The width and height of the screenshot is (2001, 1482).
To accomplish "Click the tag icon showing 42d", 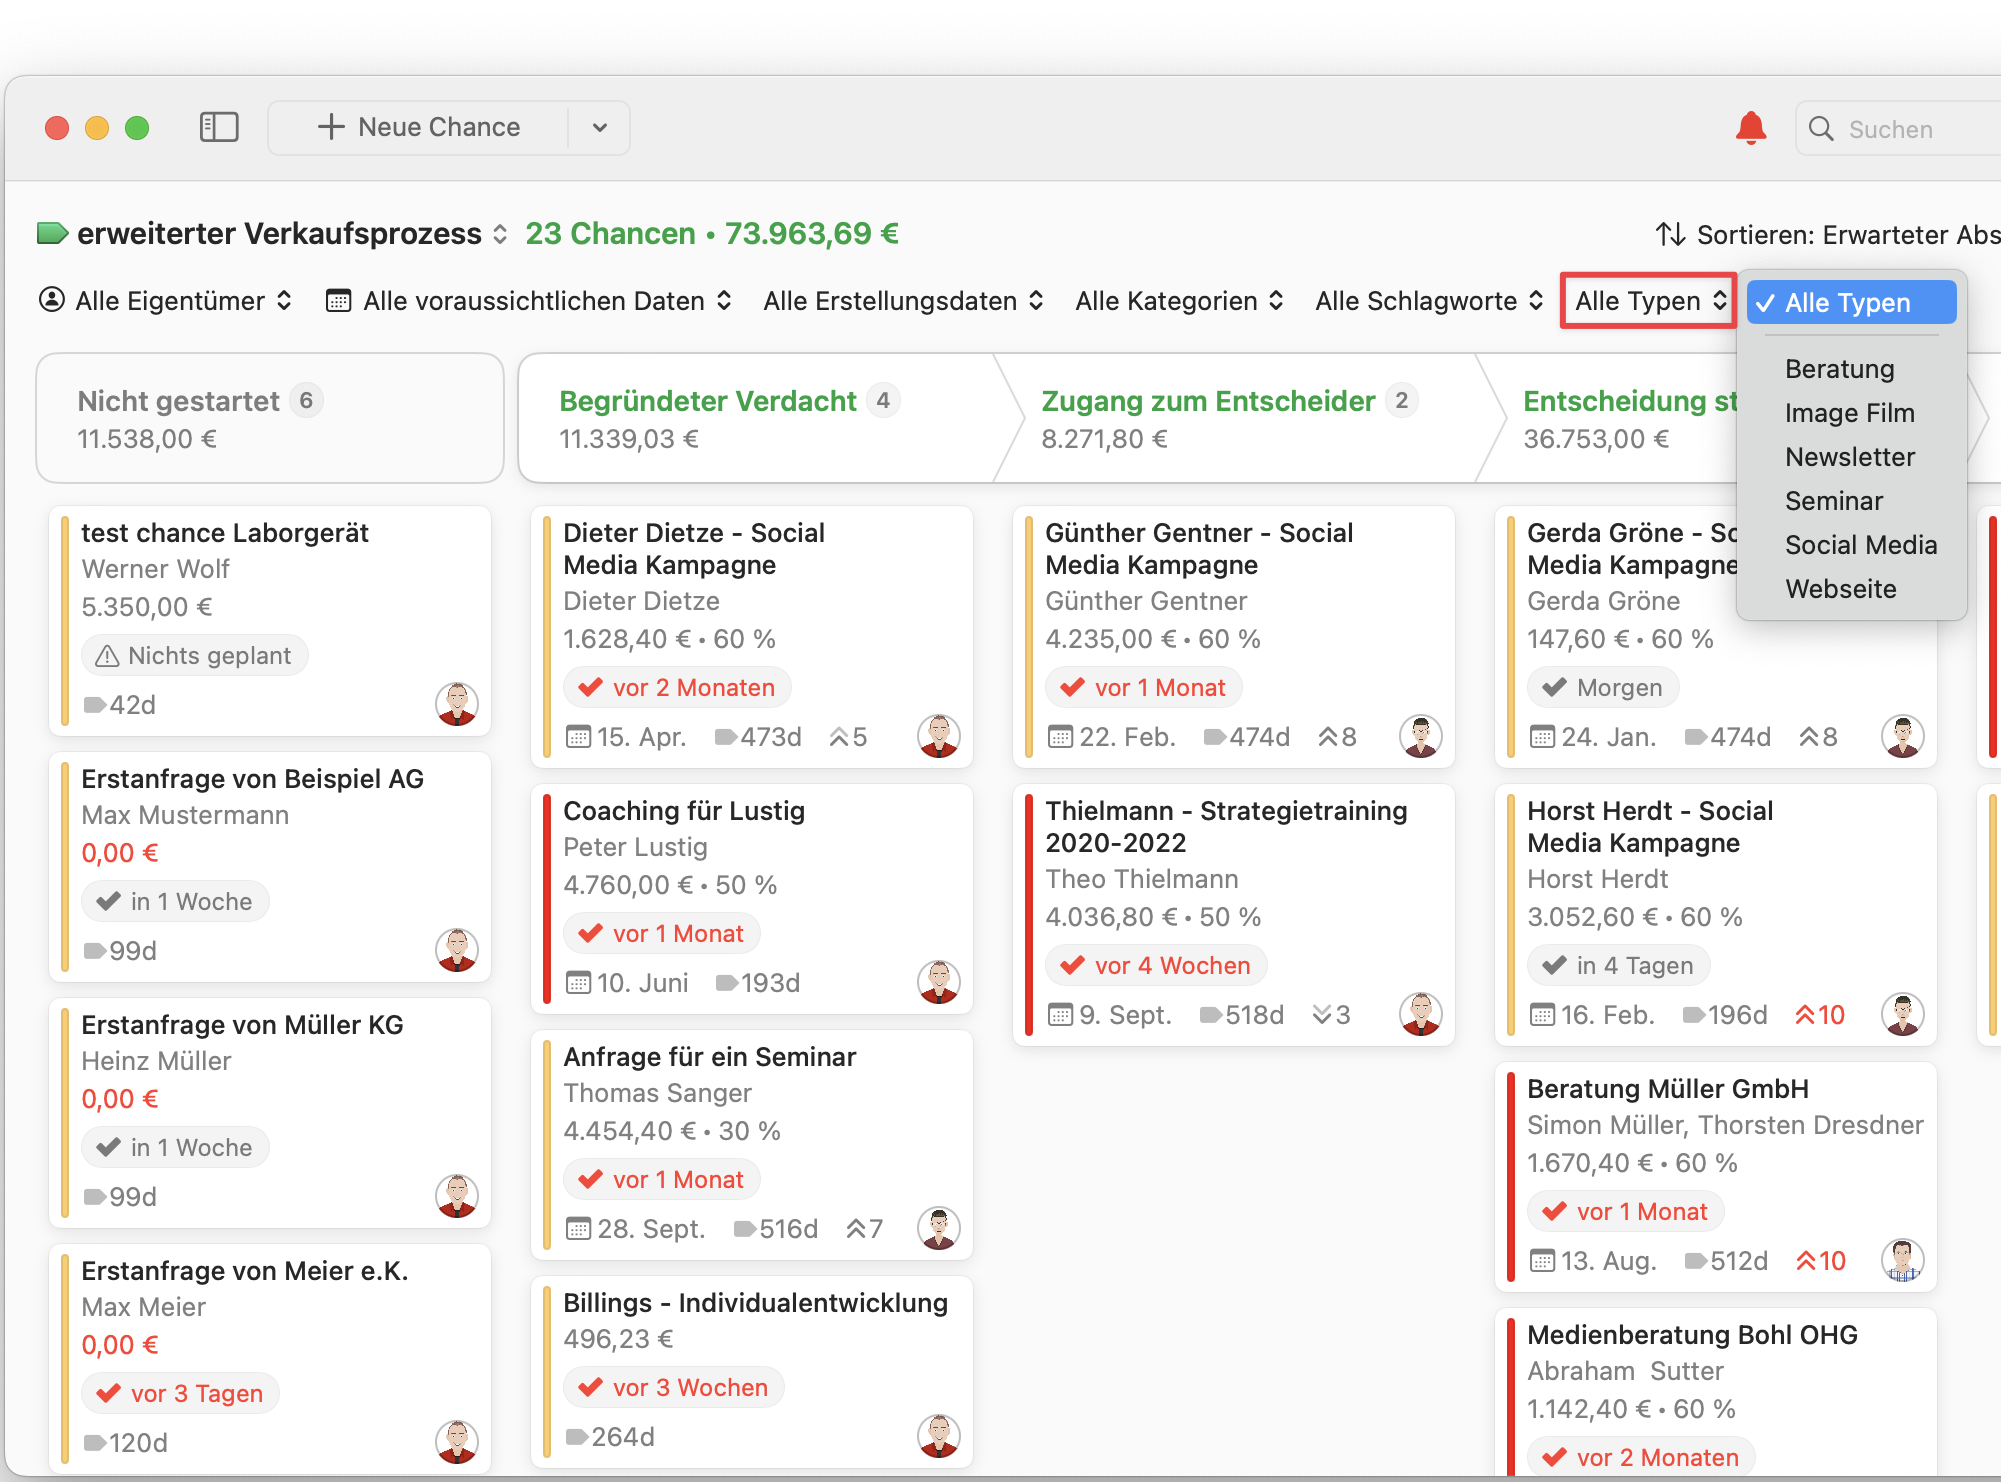I will [x=95, y=704].
